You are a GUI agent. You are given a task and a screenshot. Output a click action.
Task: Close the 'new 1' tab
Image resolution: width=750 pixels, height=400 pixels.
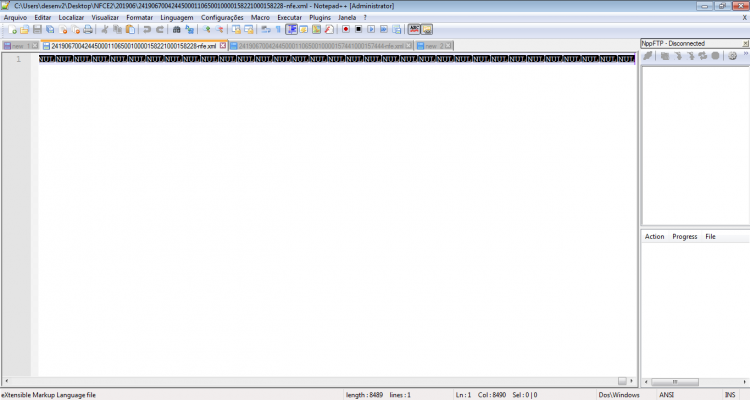pos(34,46)
